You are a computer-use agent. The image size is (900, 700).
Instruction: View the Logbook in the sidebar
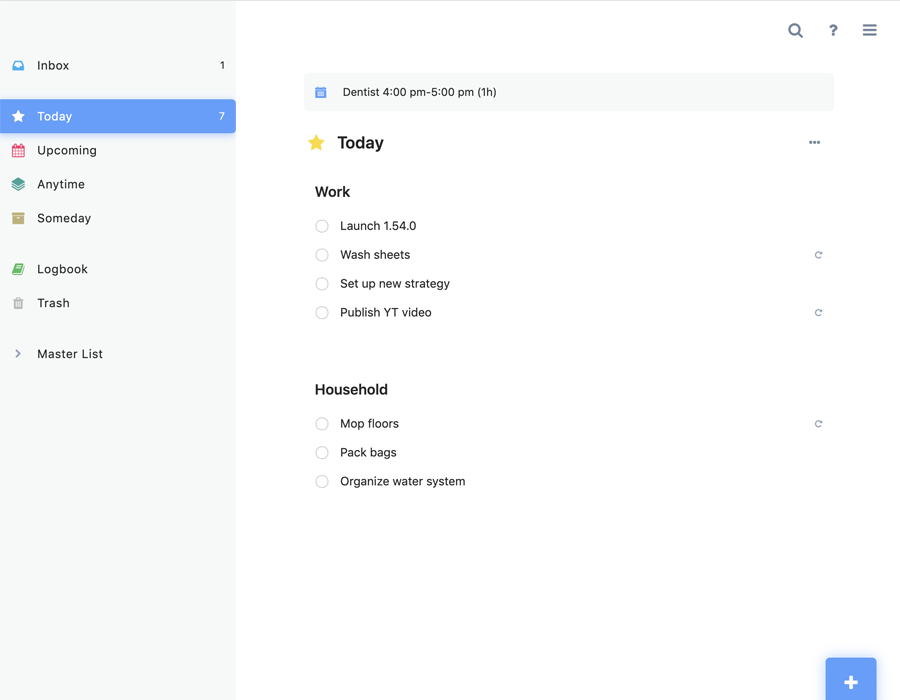pyautogui.click(x=62, y=268)
